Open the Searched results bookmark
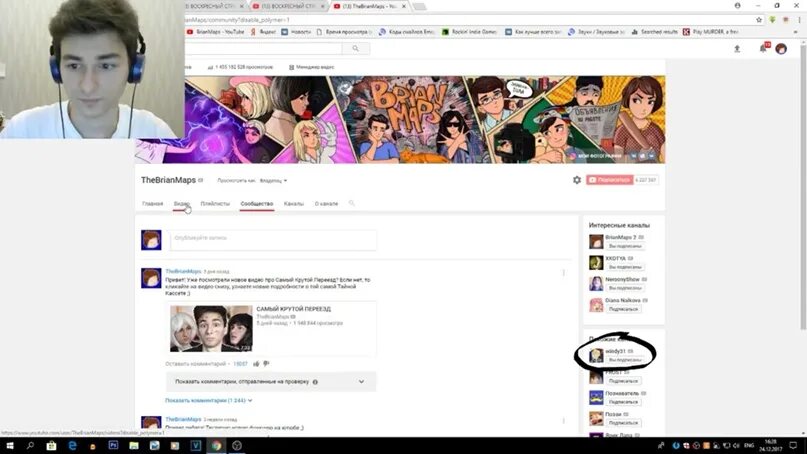The height and width of the screenshot is (454, 807). 654,32
